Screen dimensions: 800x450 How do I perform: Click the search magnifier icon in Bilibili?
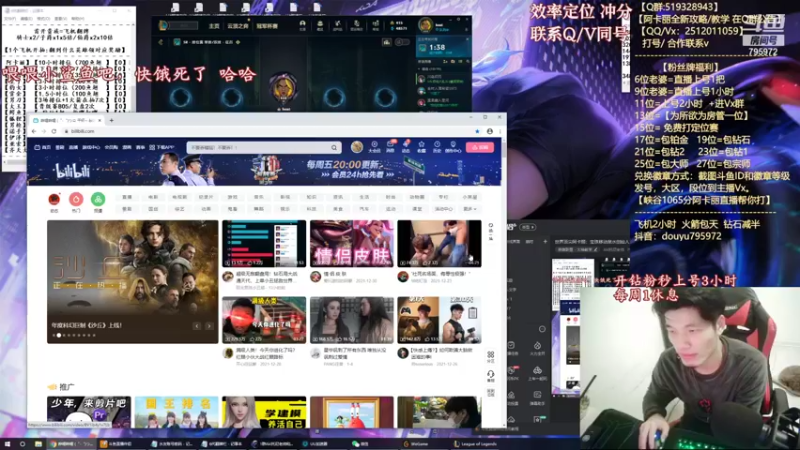pos(334,147)
